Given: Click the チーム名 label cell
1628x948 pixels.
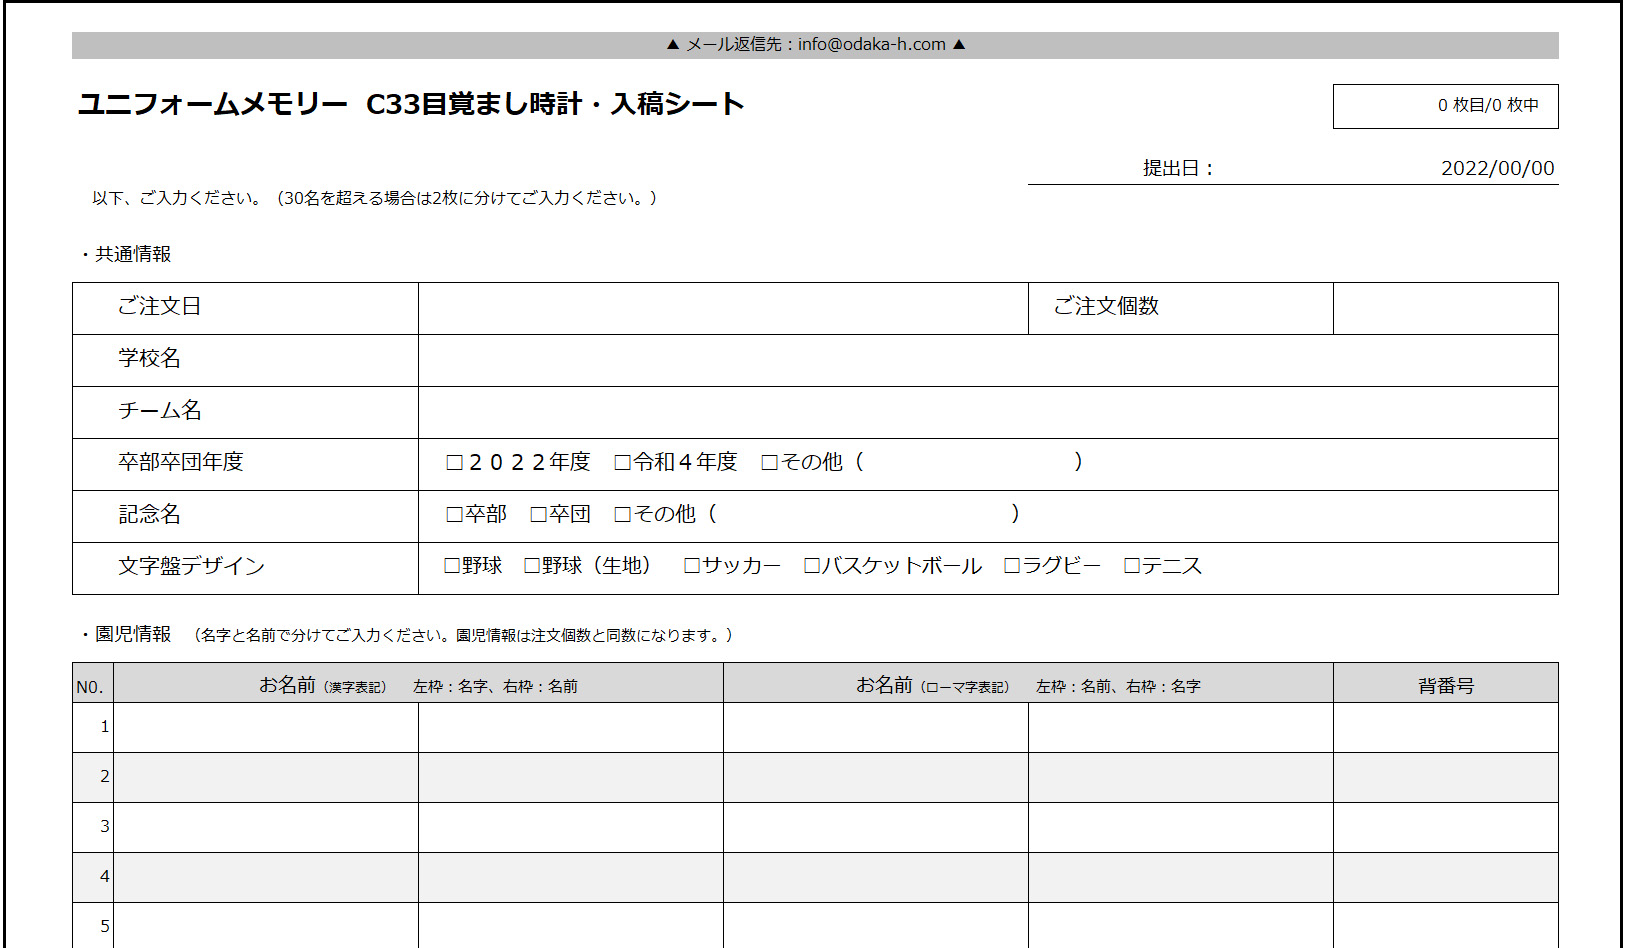Looking at the screenshot, I should (x=245, y=412).
